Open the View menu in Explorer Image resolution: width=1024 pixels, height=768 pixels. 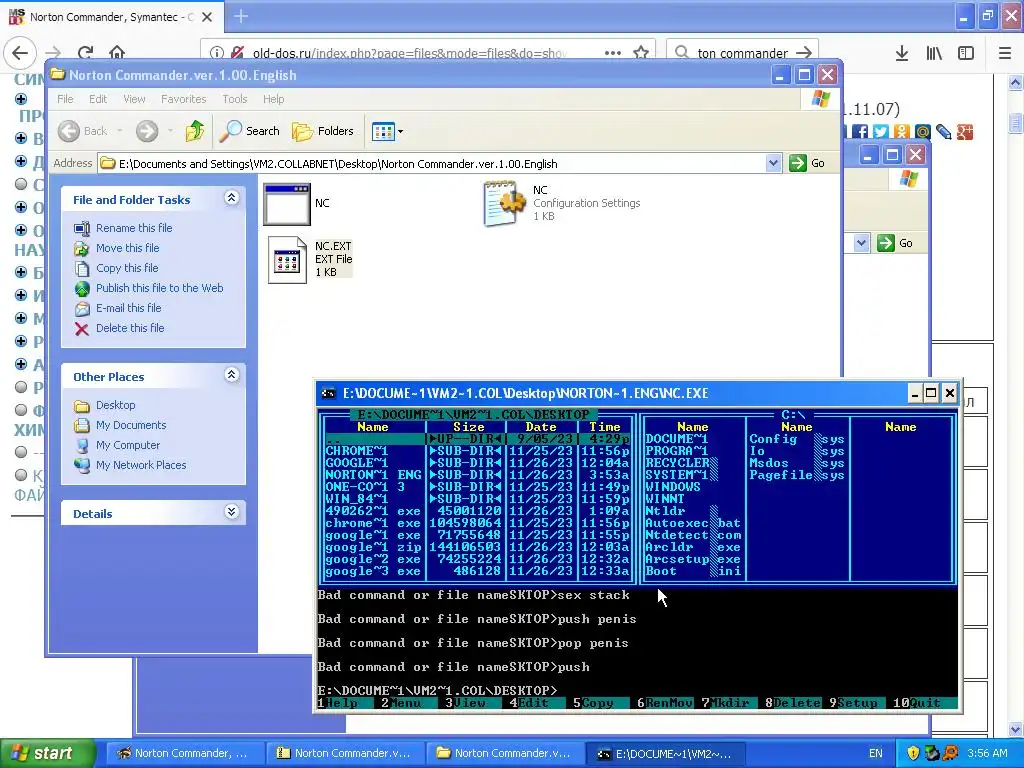tap(134, 99)
